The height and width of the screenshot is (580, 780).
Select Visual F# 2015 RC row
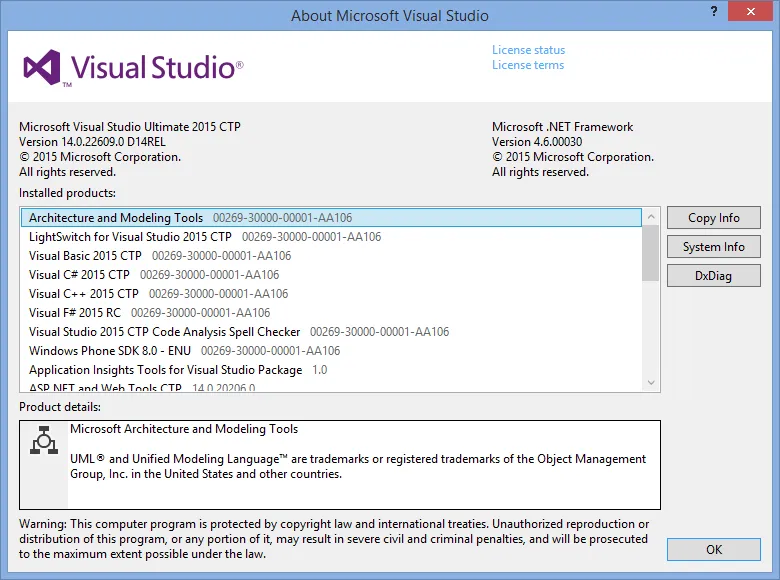[331, 312]
